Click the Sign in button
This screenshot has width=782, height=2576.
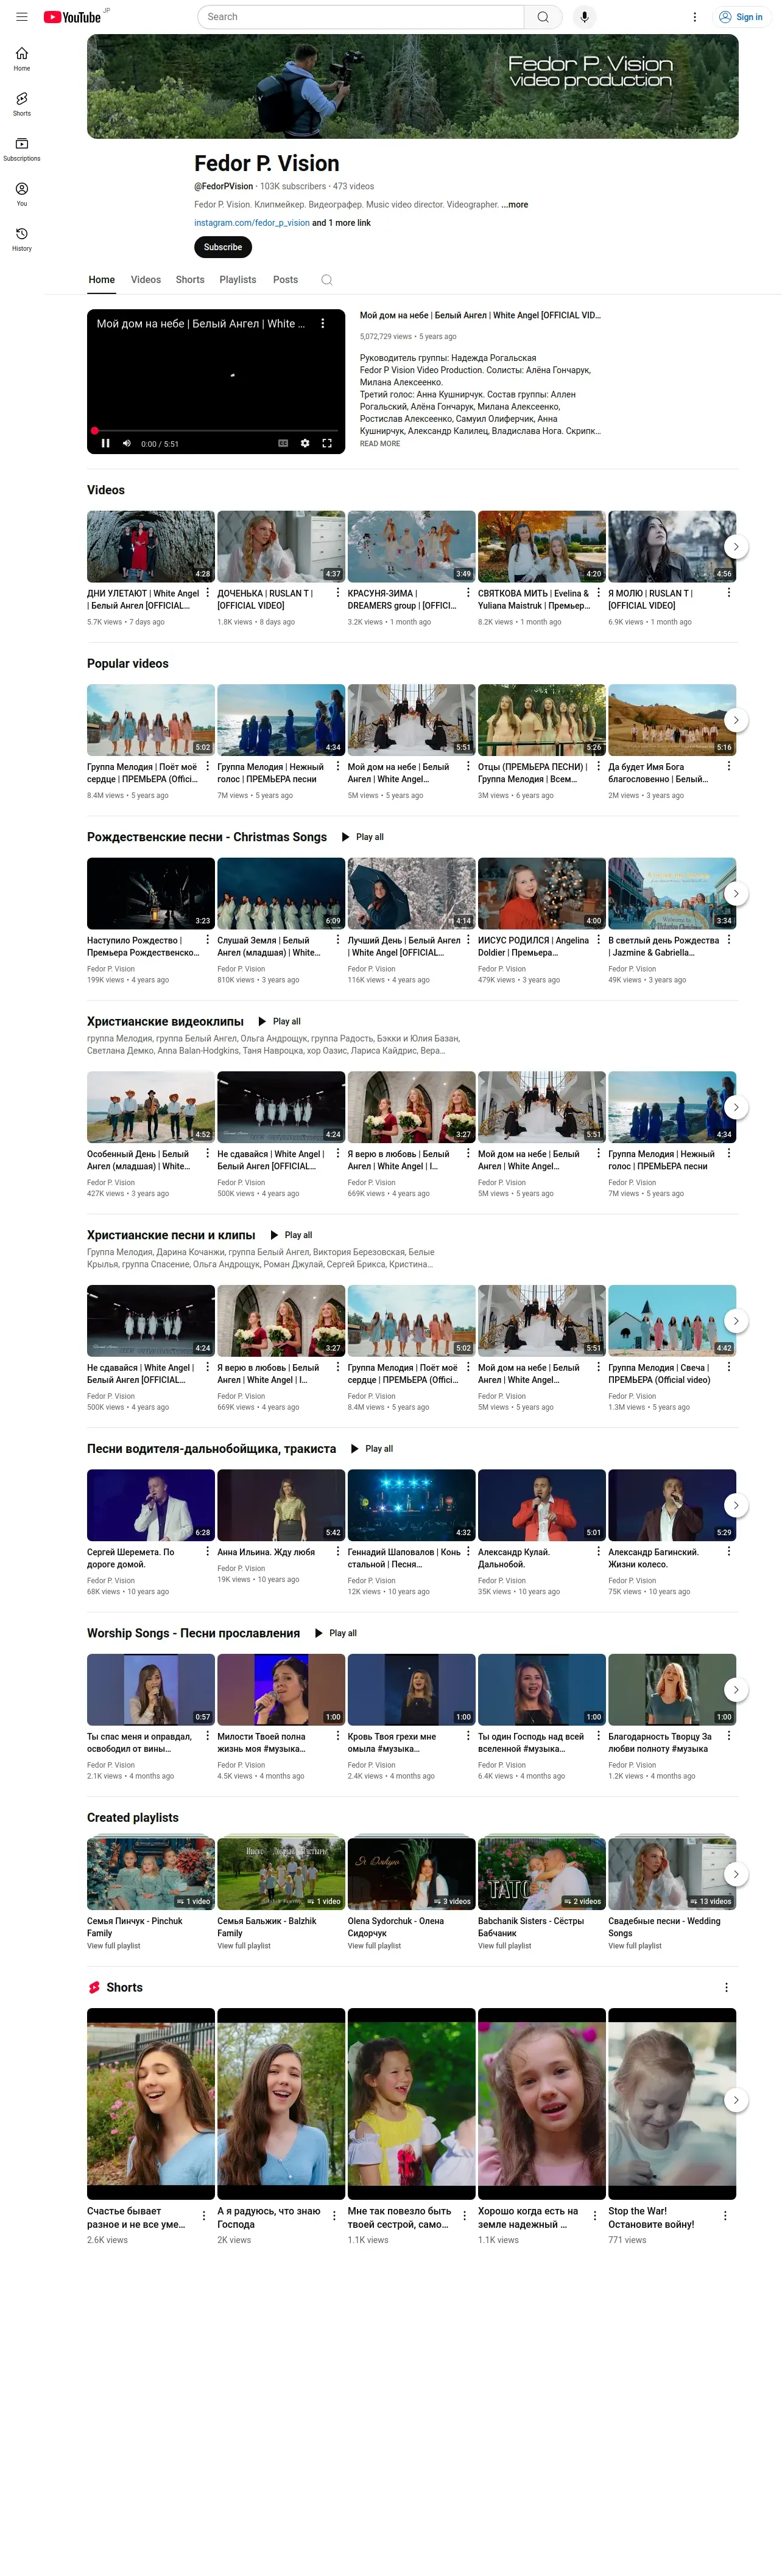click(741, 17)
